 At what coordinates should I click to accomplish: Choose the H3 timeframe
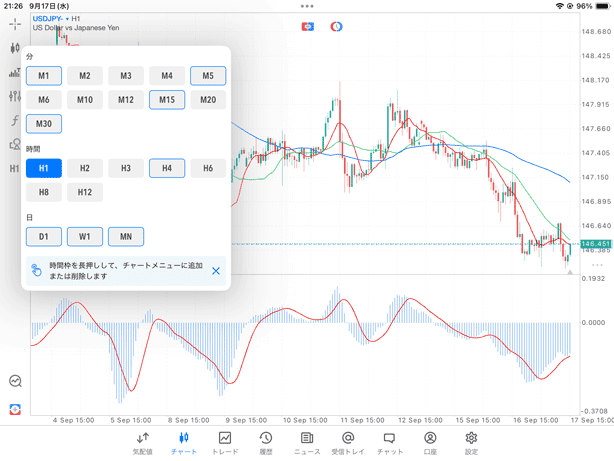tap(126, 168)
